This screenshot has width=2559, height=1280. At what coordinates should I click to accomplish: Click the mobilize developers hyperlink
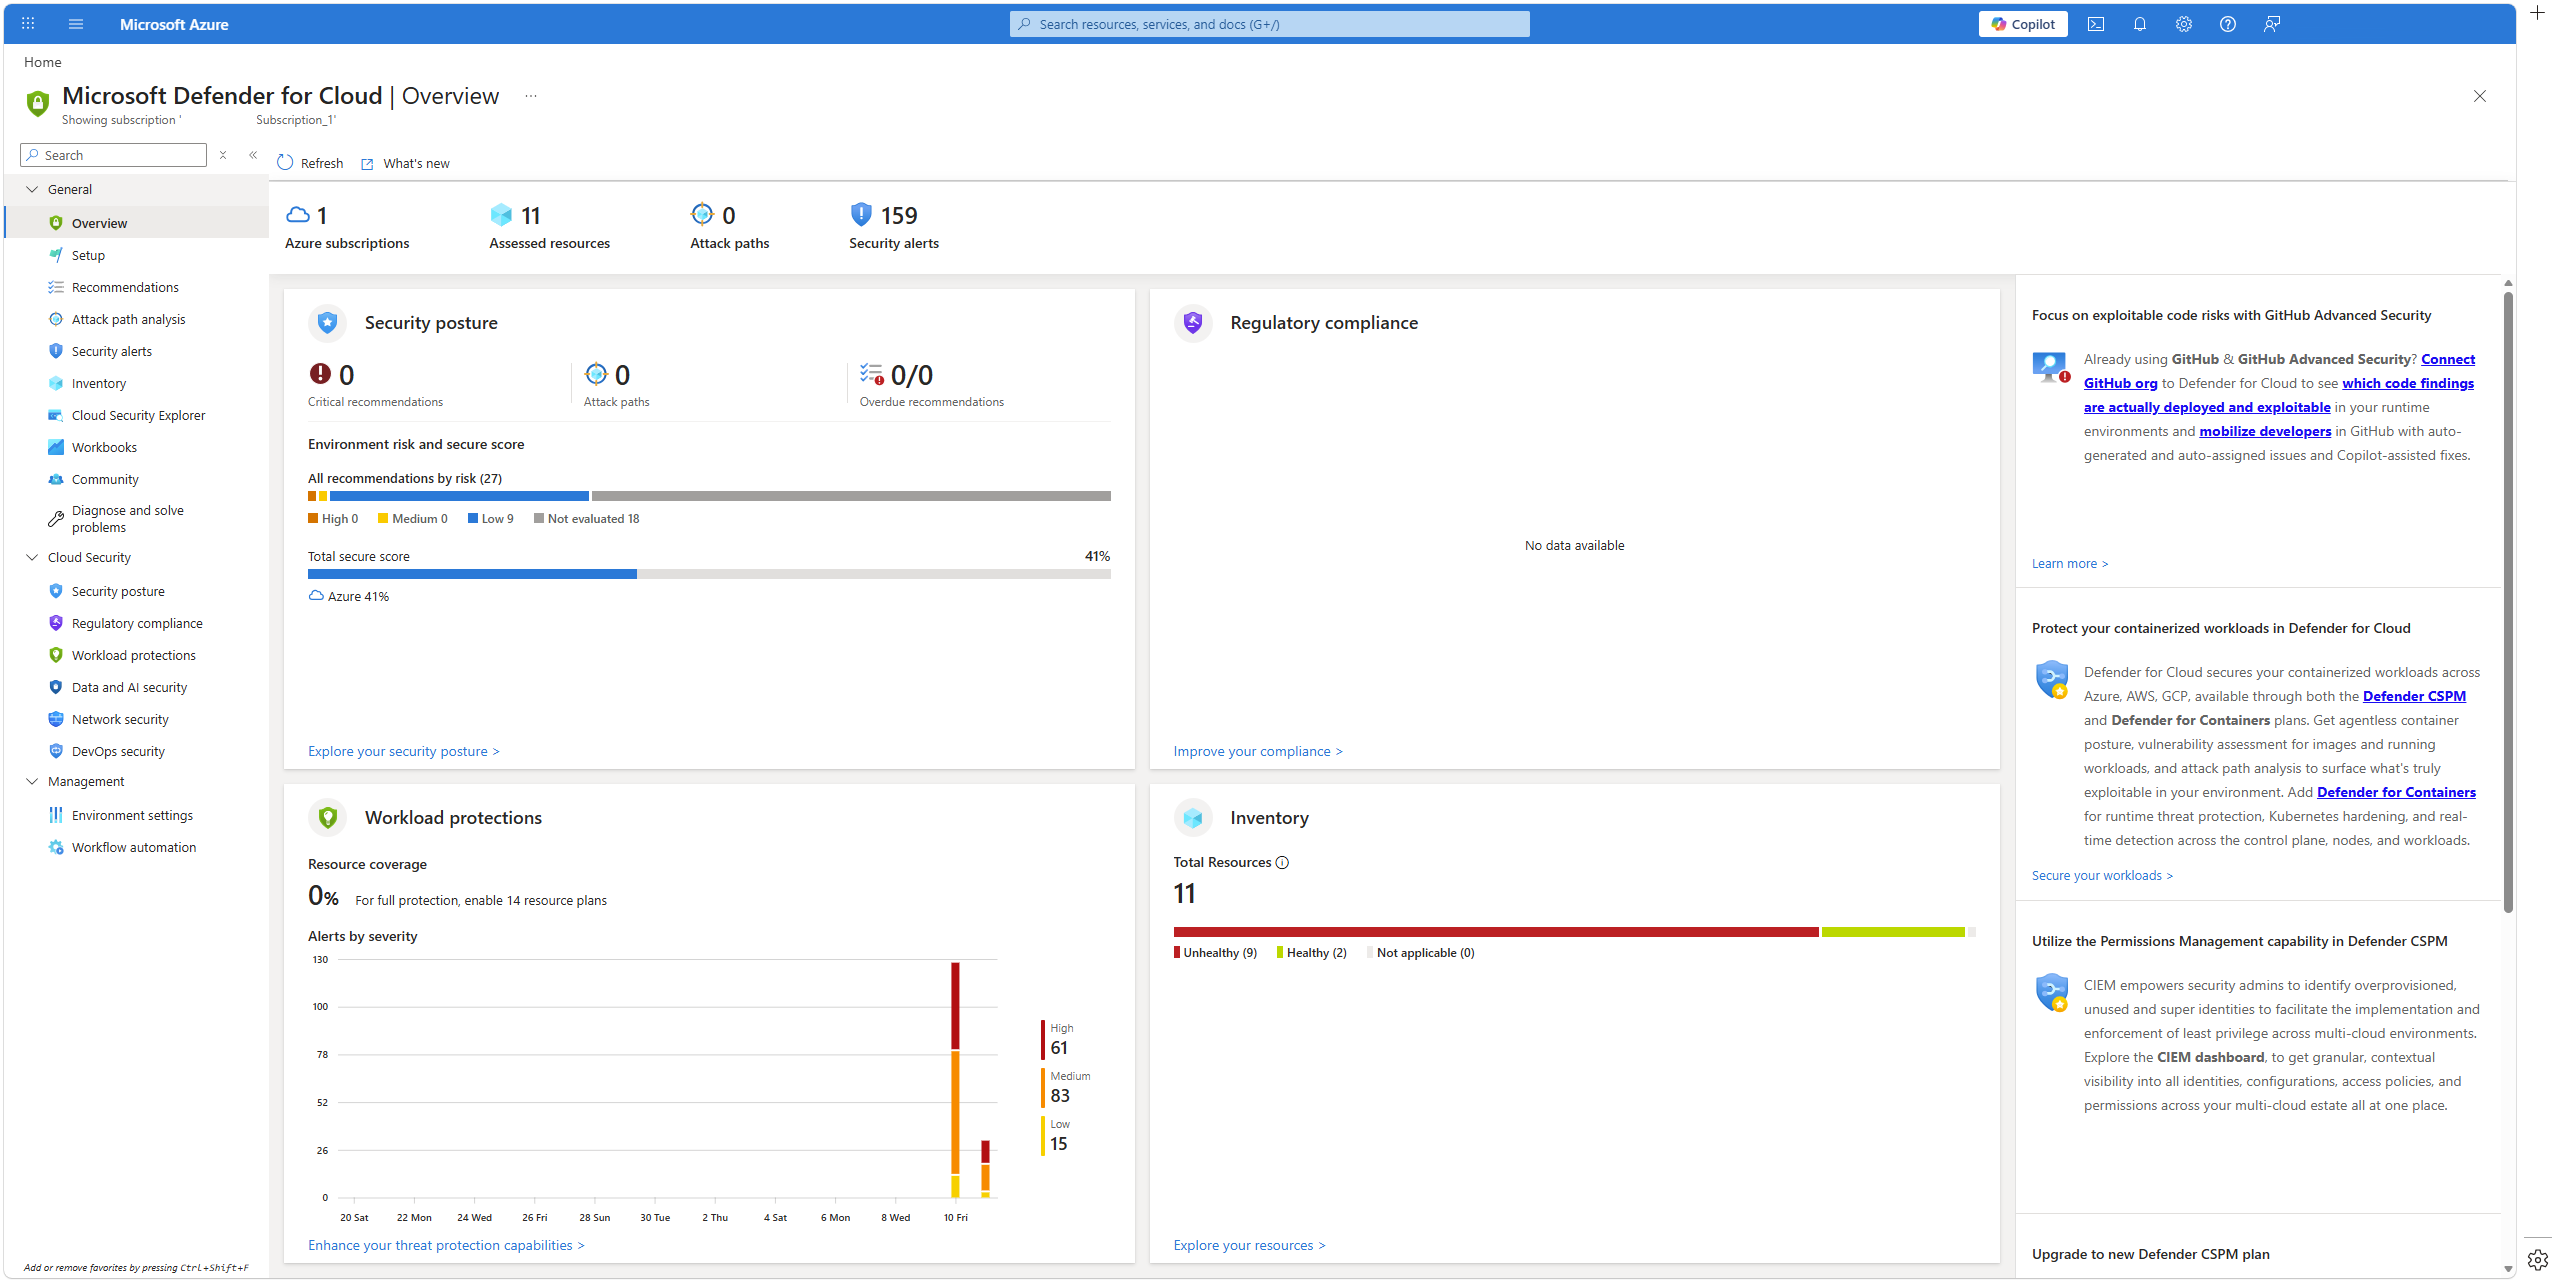pos(2265,431)
